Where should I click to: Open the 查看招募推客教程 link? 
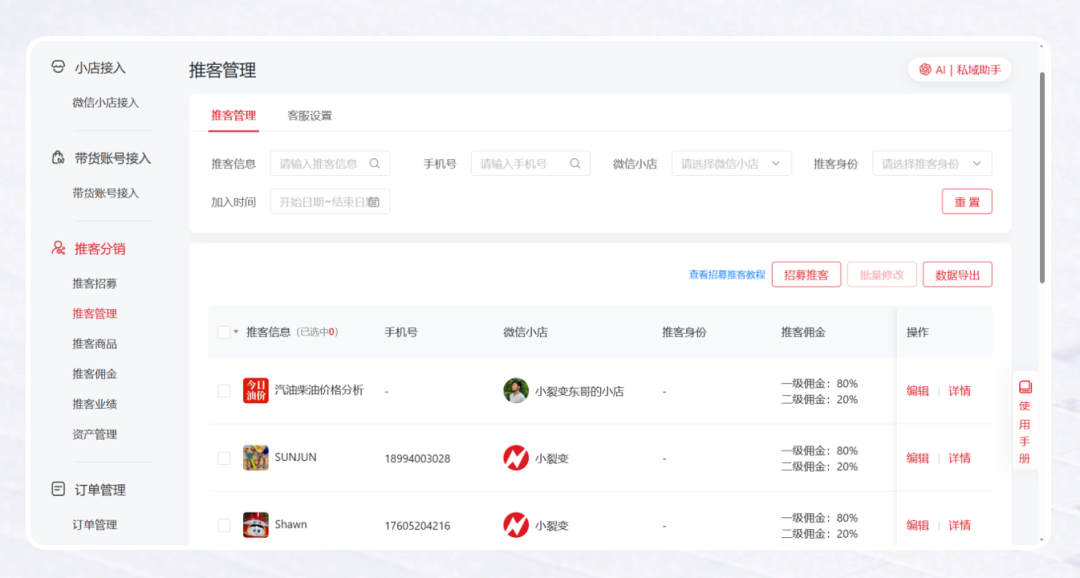click(723, 274)
